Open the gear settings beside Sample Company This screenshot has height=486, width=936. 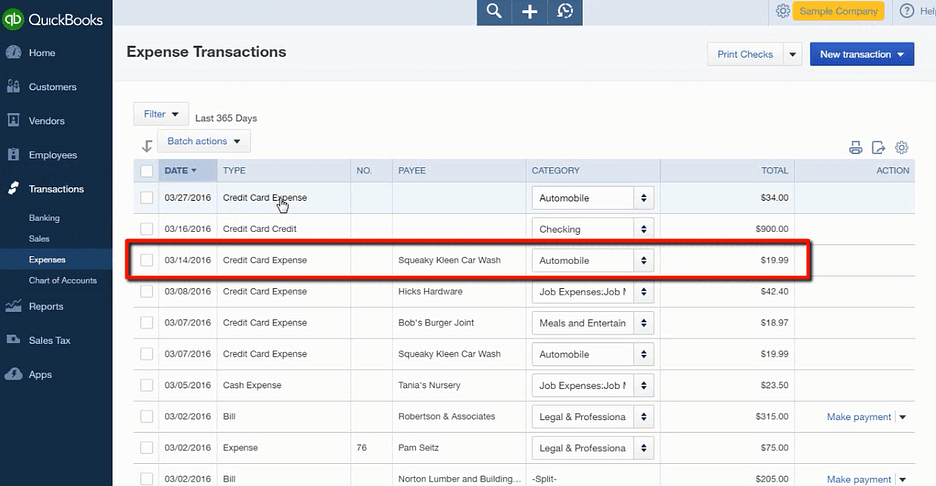click(783, 11)
